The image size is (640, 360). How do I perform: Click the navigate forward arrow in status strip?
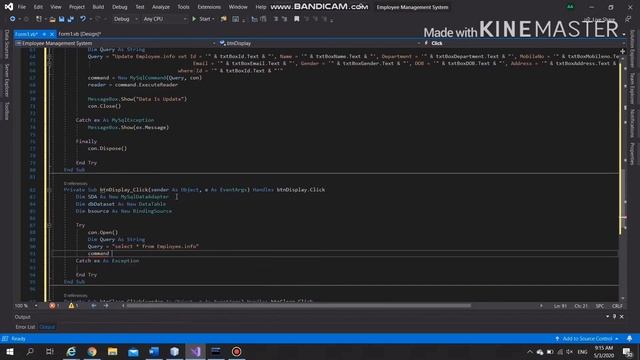click(x=106, y=306)
